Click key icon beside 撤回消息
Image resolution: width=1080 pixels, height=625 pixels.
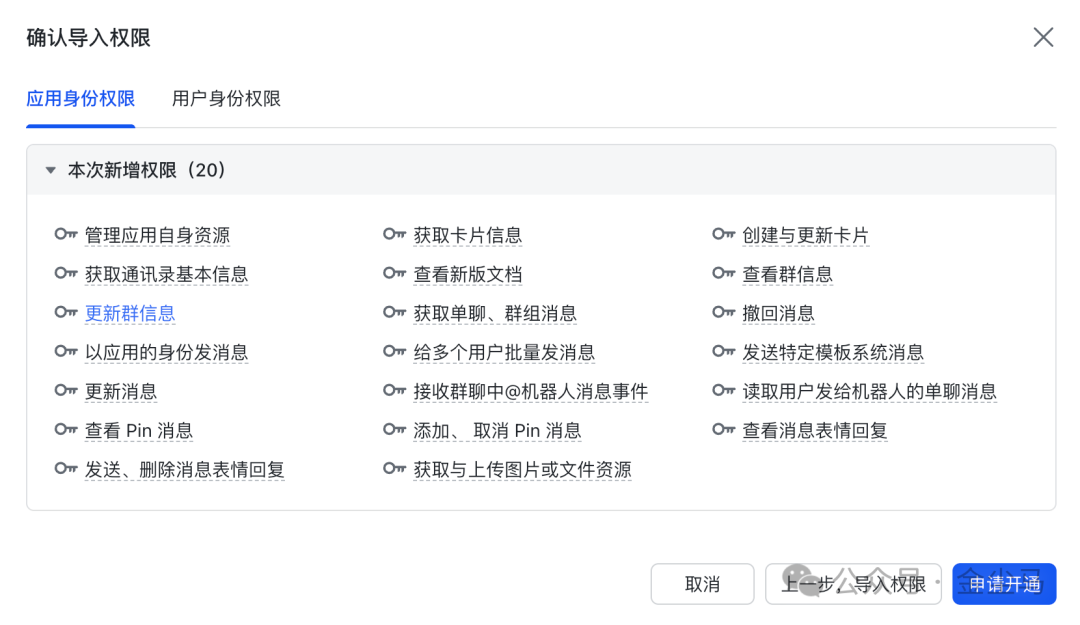pos(723,313)
